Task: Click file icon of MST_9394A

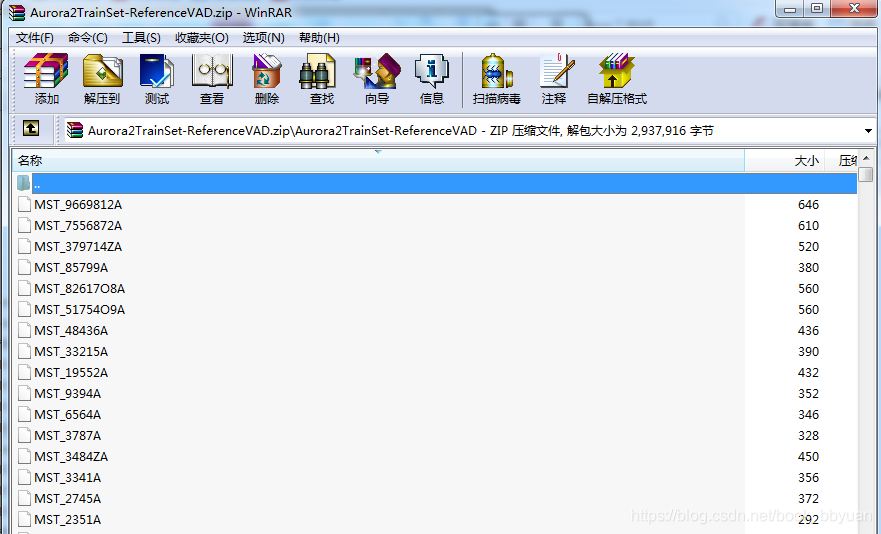Action: [24, 393]
